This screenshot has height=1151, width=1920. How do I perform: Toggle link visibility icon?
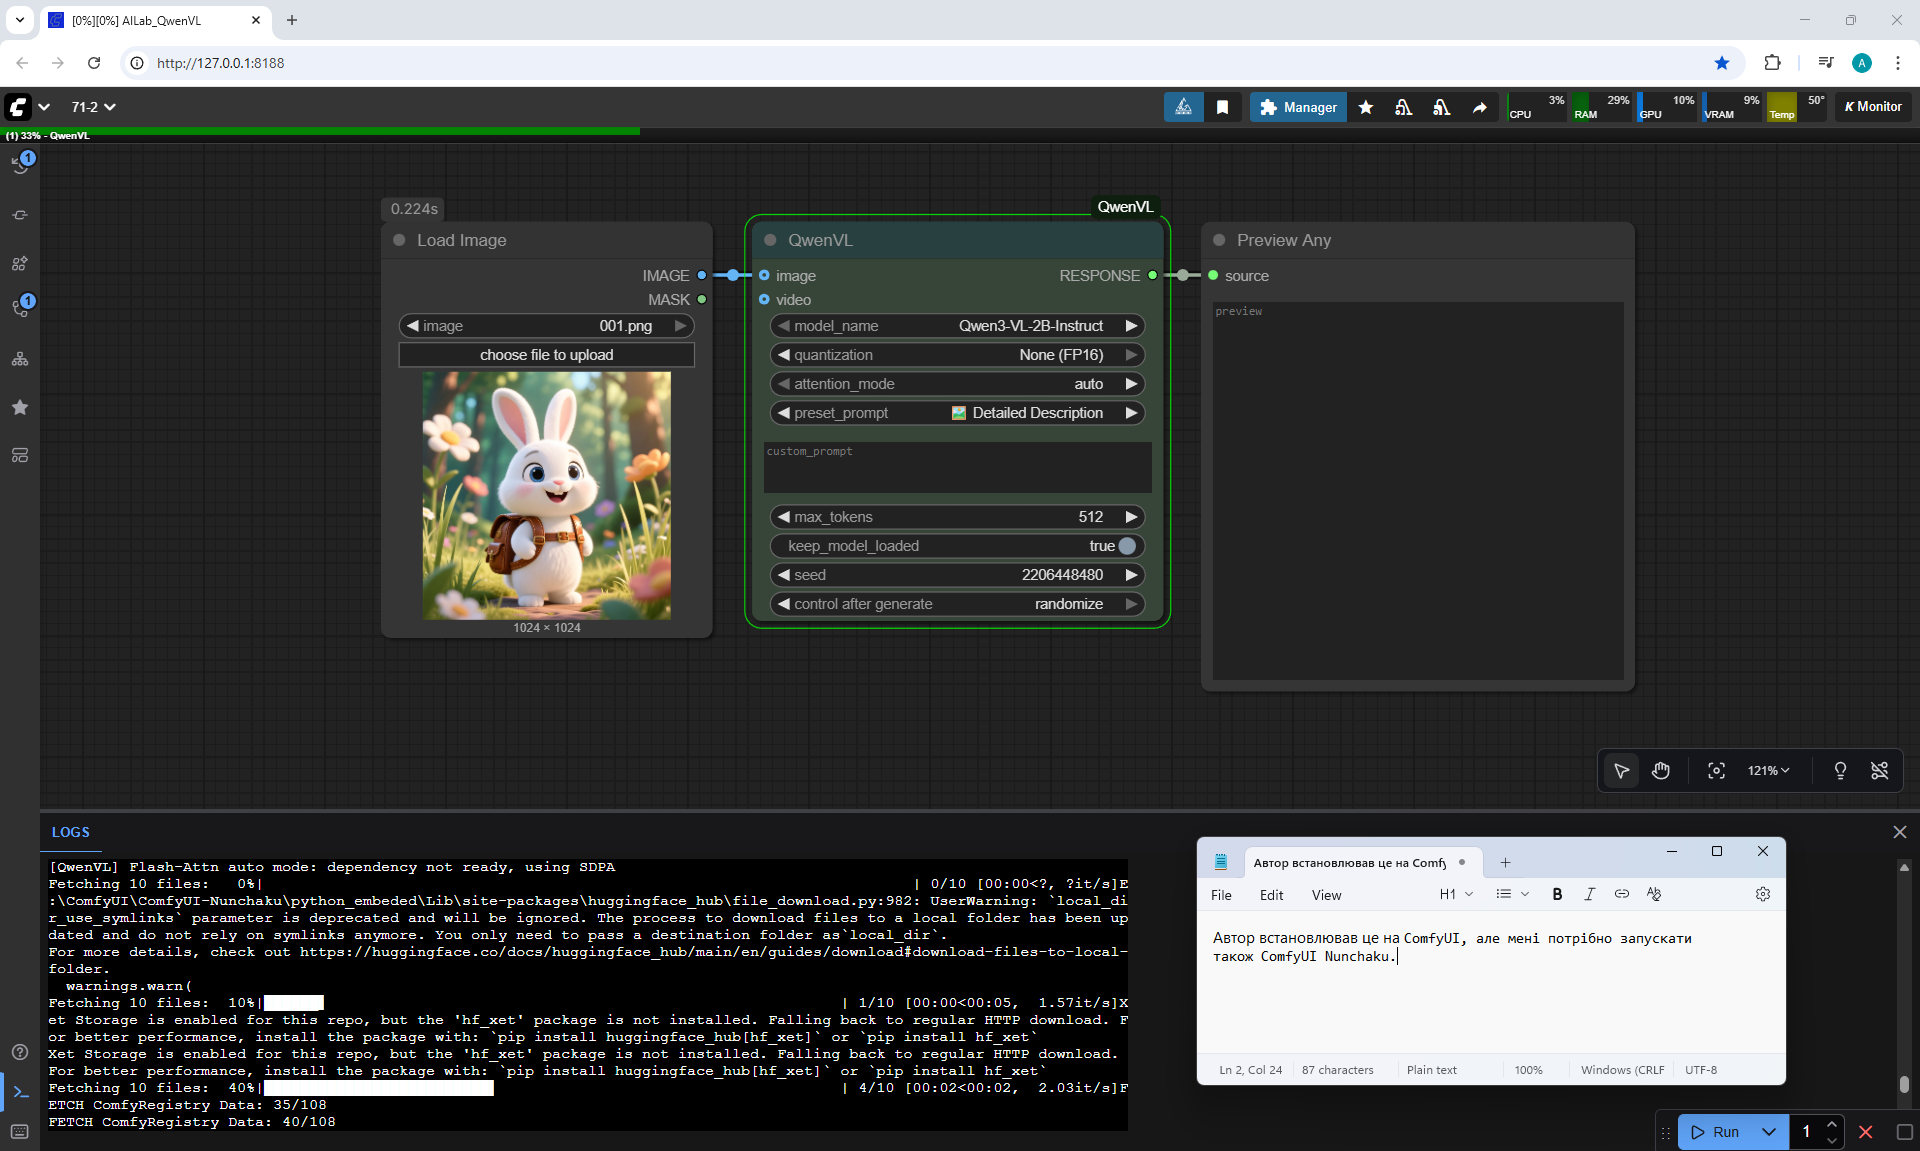click(1879, 770)
